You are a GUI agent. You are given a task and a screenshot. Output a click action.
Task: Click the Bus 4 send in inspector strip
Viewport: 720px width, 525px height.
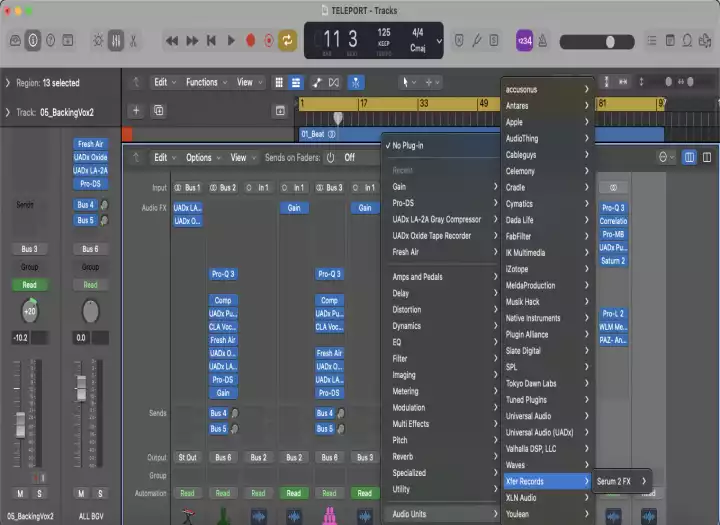pyautogui.click(x=85, y=205)
